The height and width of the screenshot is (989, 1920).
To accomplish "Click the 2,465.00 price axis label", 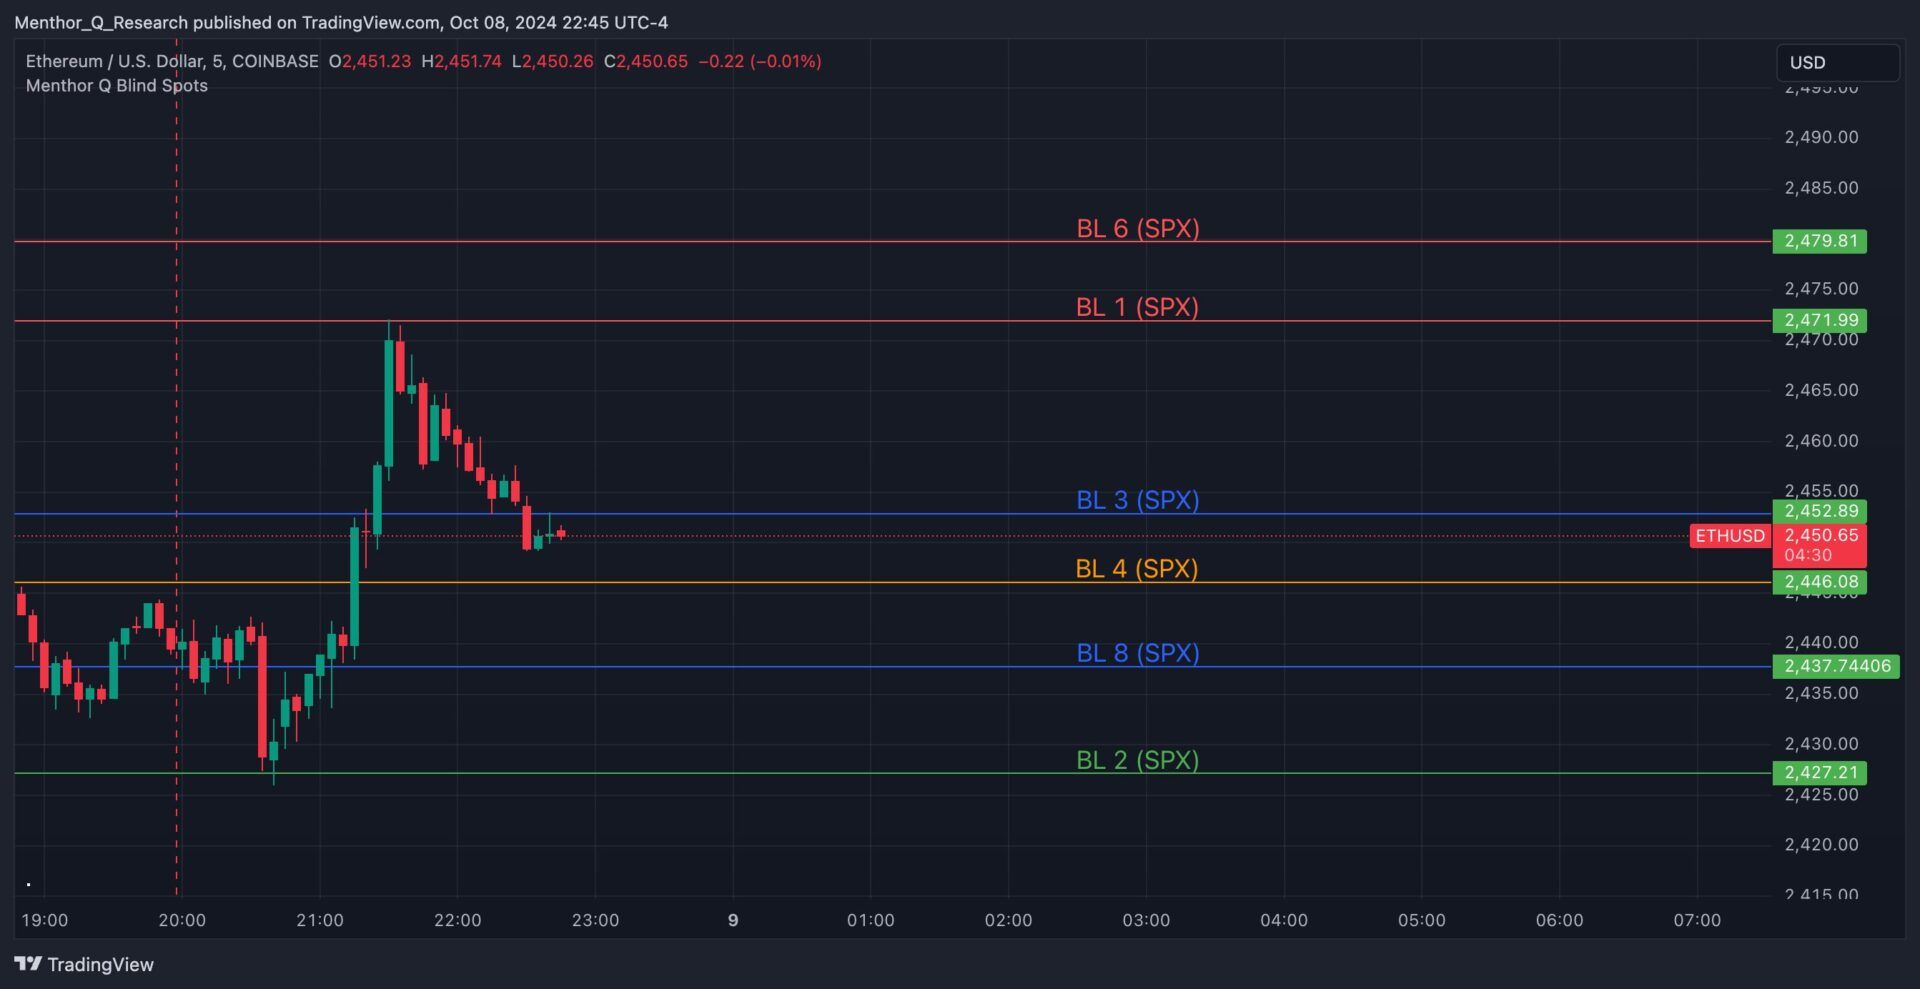I will click(x=1821, y=390).
